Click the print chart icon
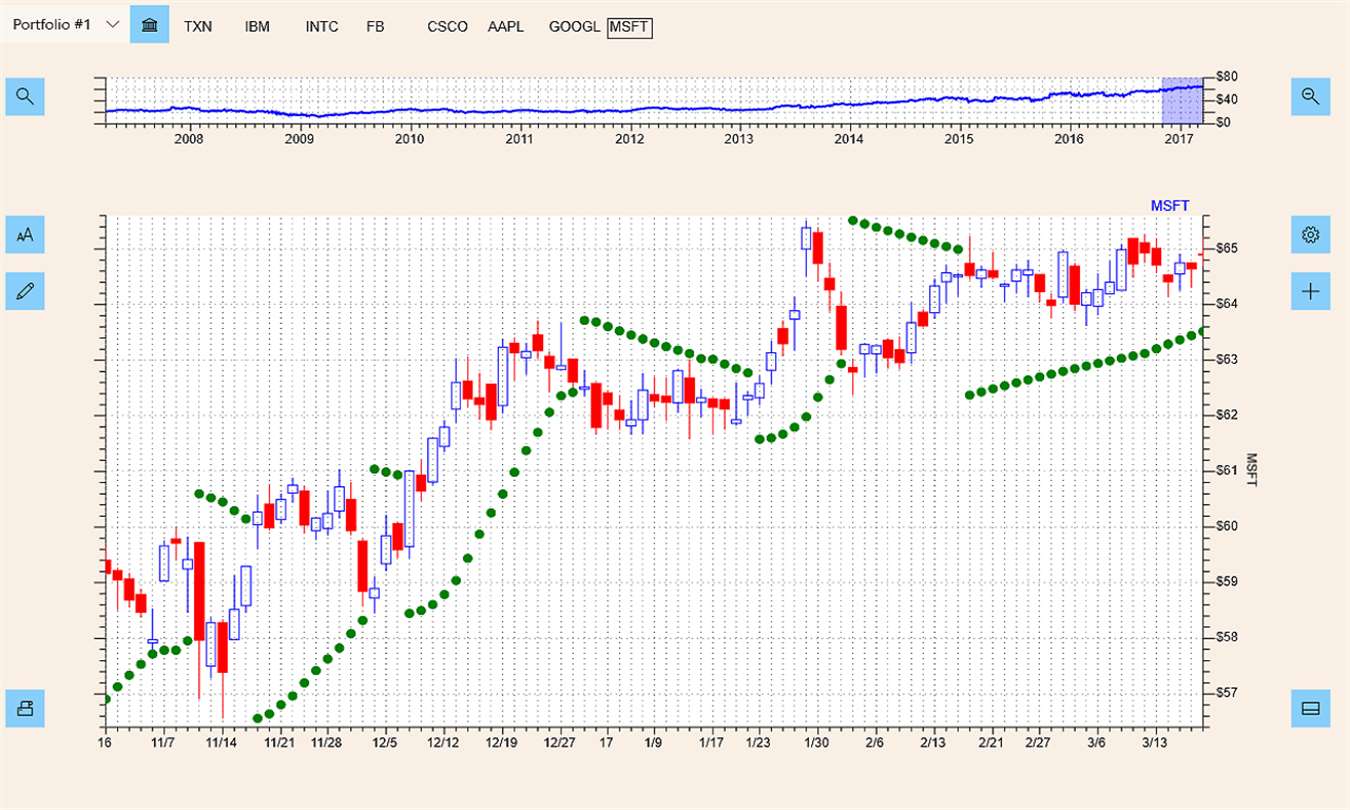1350x810 pixels. [x=25, y=708]
